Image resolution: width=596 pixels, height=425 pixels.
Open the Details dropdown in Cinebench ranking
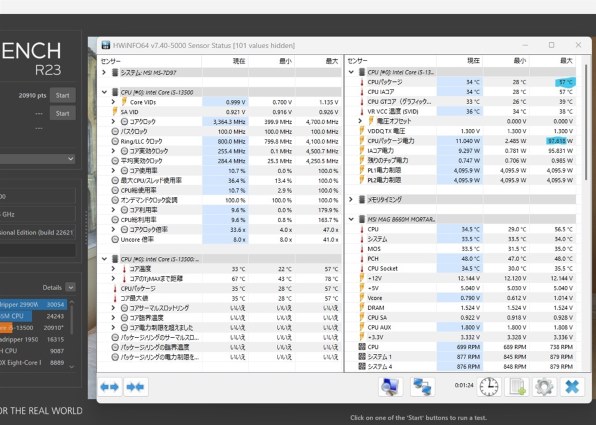click(70, 287)
